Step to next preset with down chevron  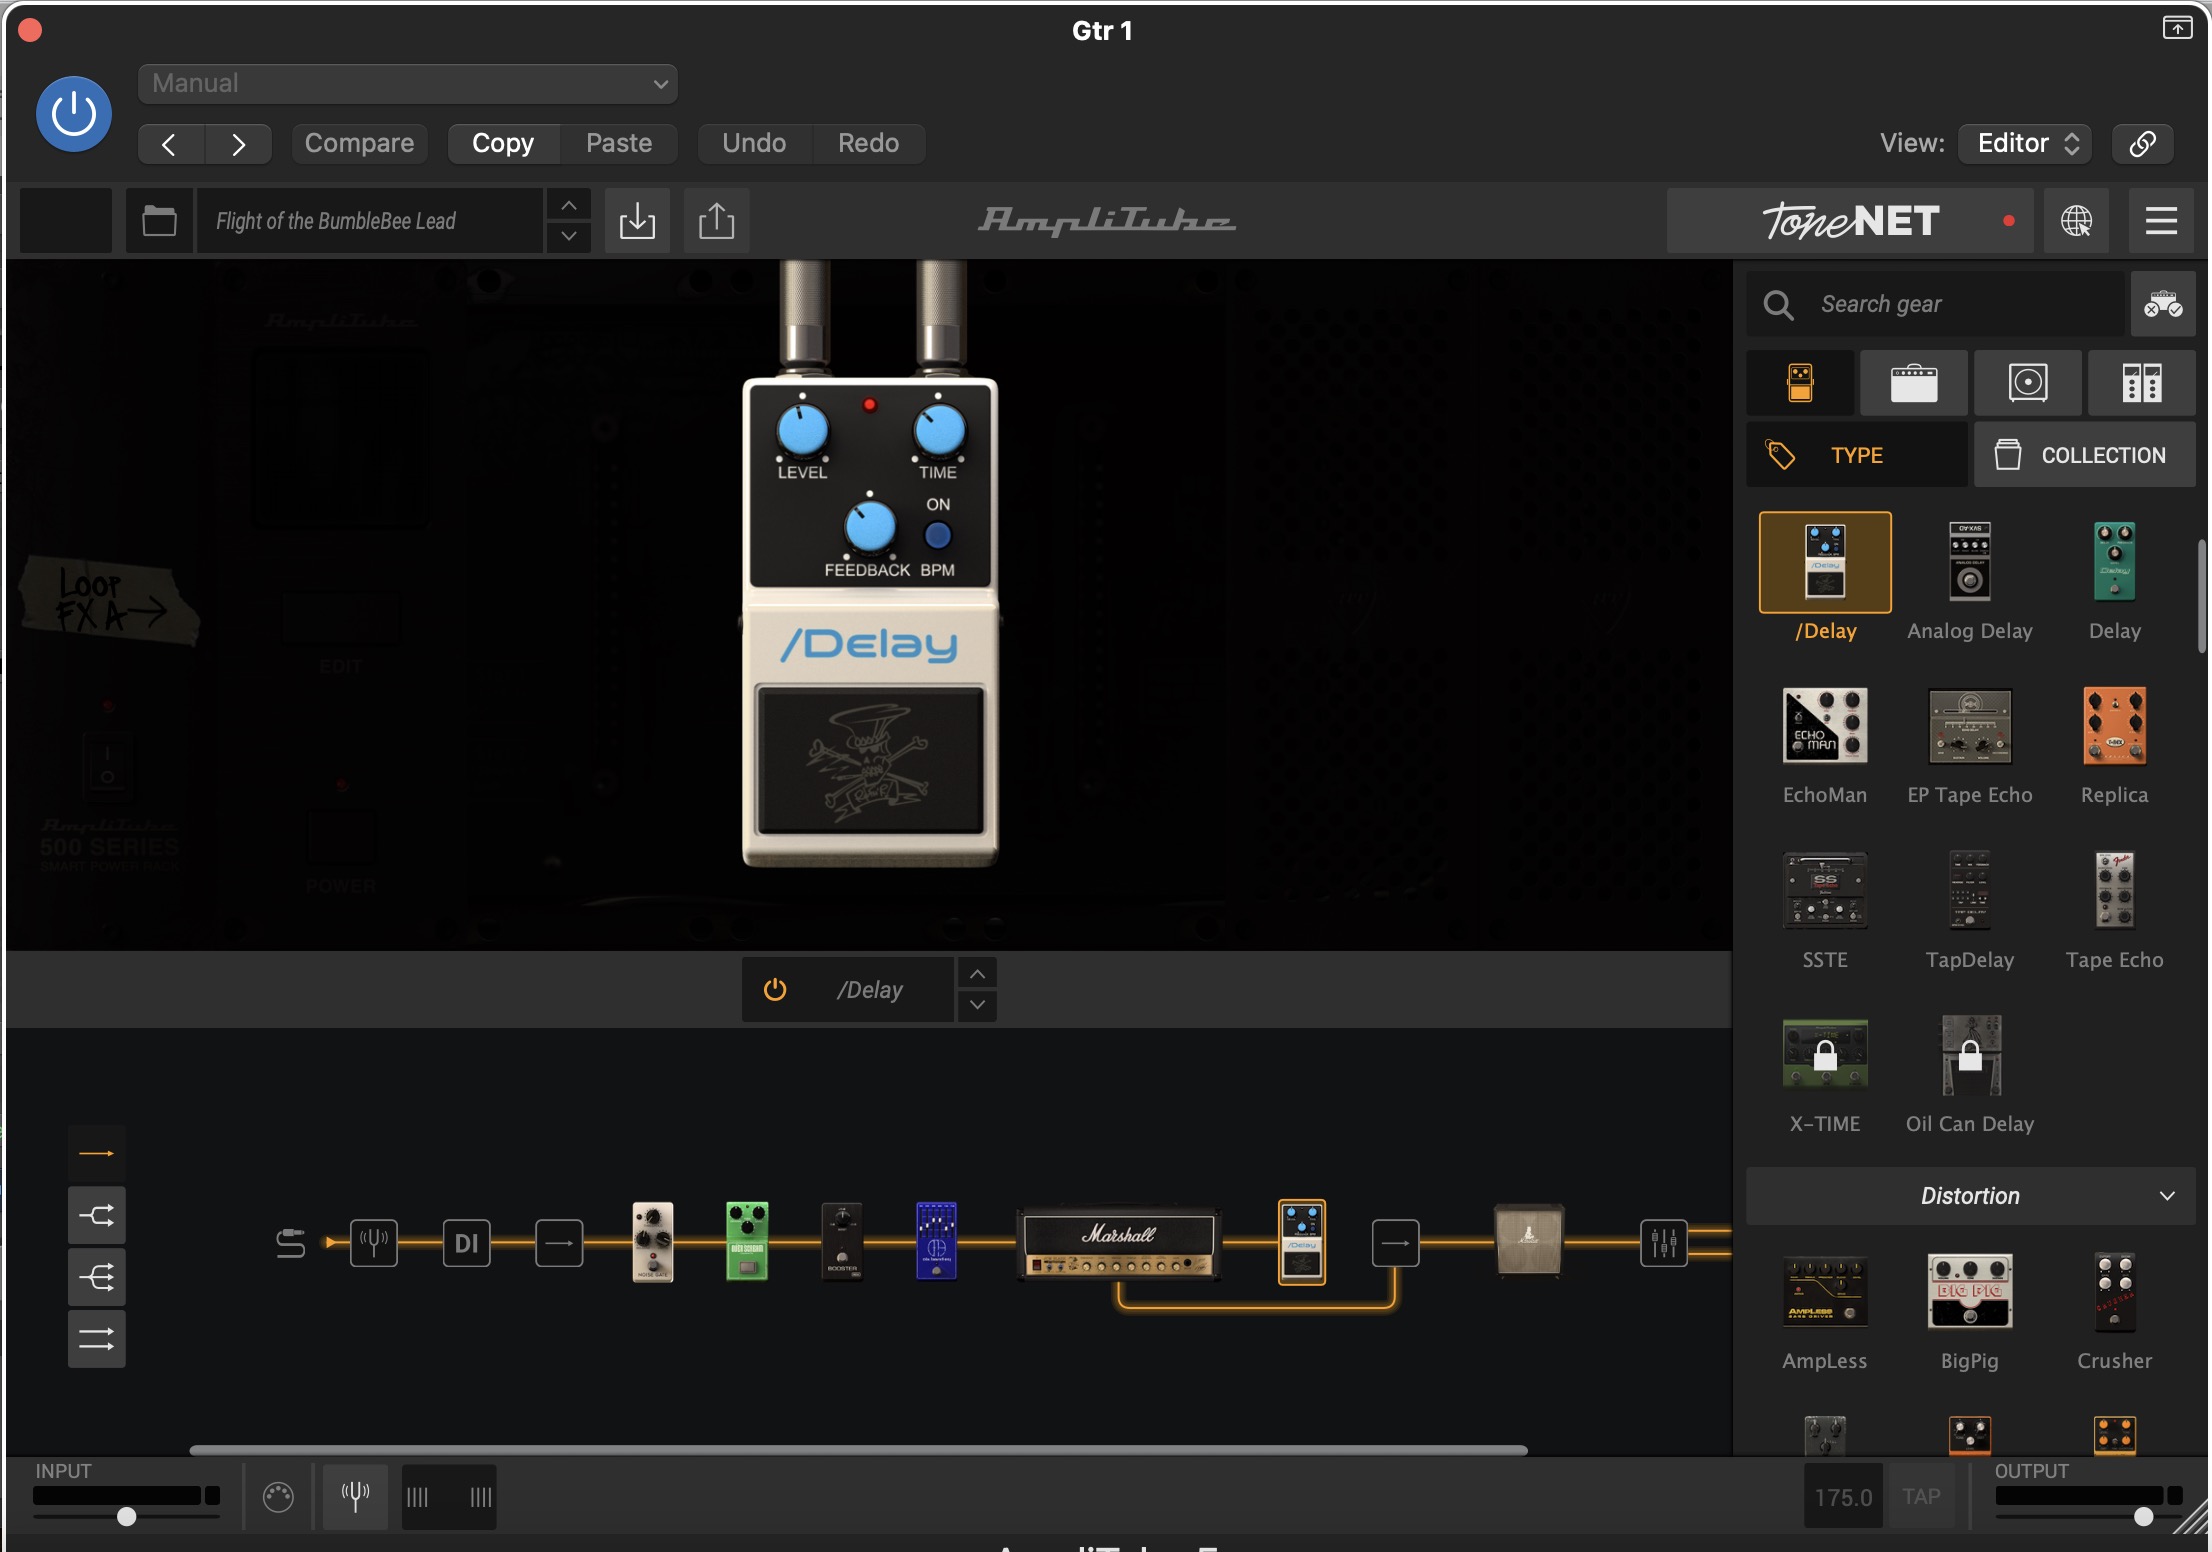[x=568, y=236]
